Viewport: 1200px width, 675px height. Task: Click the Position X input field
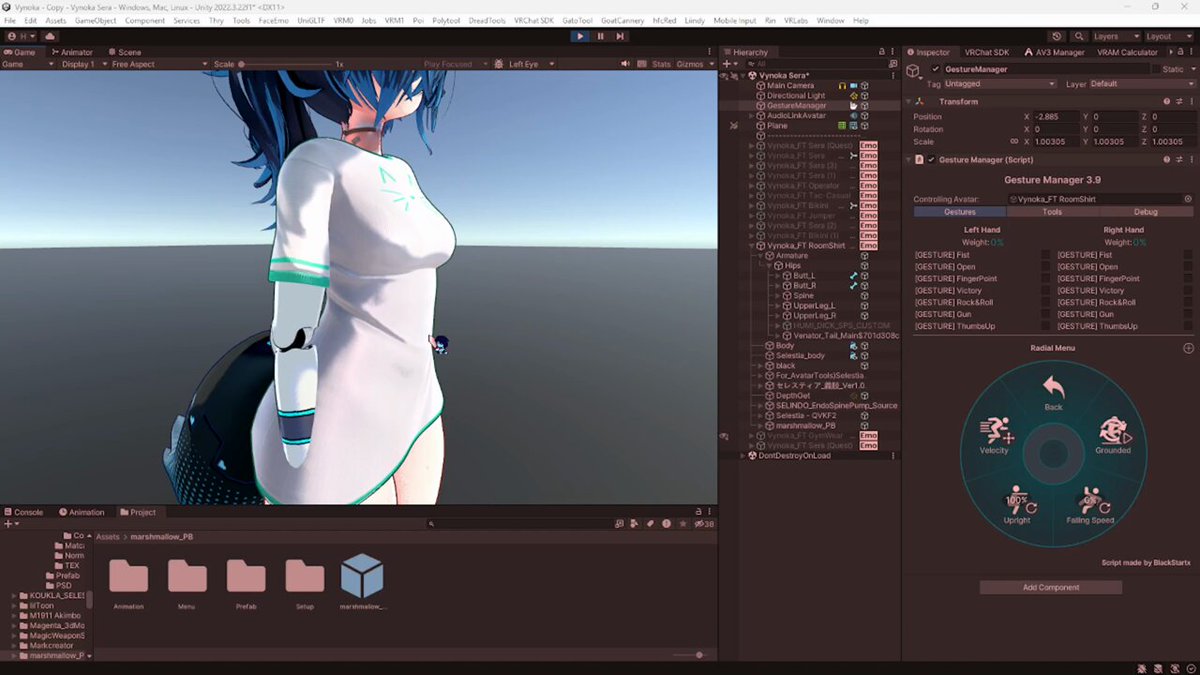click(x=1055, y=117)
